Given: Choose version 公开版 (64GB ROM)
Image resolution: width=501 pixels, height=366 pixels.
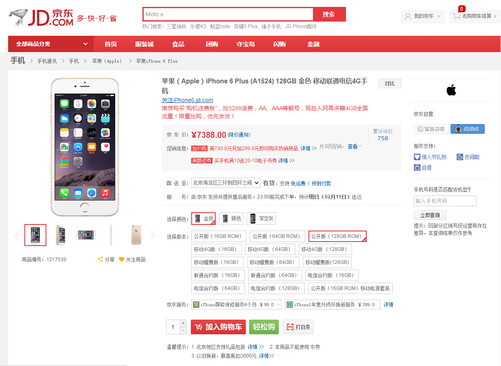Looking at the screenshot, I should [x=277, y=236].
